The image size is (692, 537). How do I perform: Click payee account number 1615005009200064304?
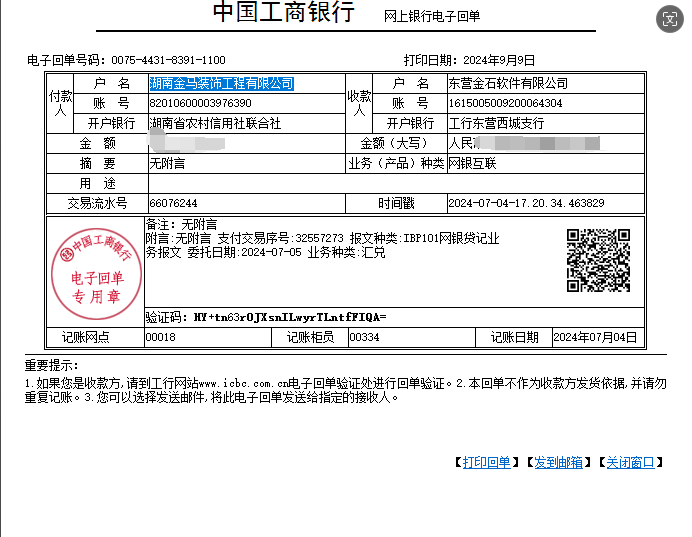505,103
